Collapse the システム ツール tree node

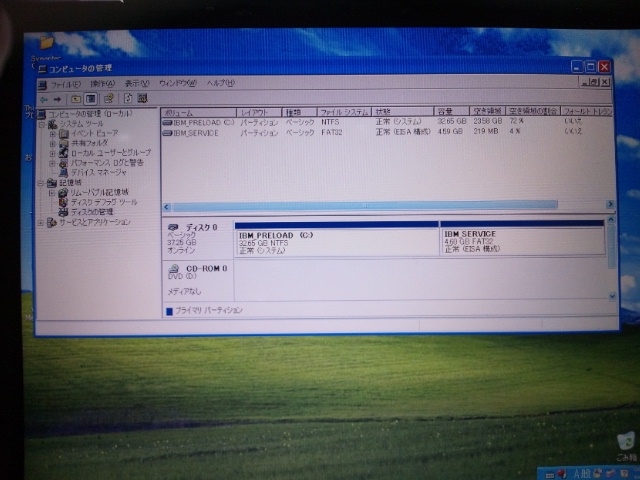coord(42,124)
